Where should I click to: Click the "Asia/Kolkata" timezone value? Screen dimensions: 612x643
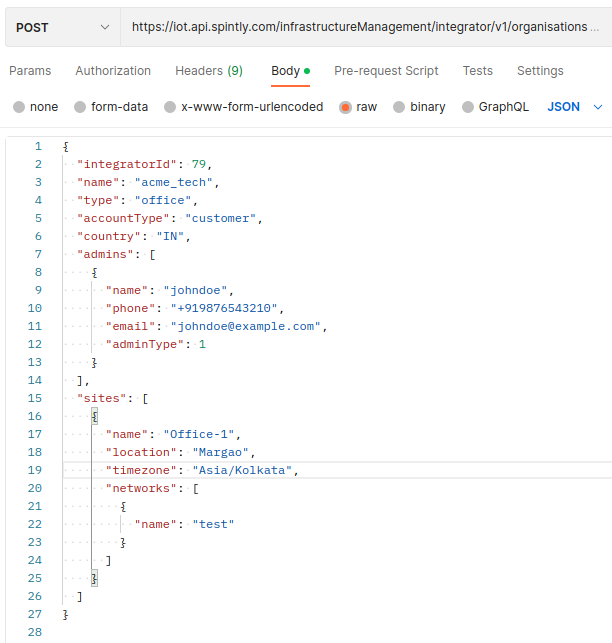click(x=242, y=471)
